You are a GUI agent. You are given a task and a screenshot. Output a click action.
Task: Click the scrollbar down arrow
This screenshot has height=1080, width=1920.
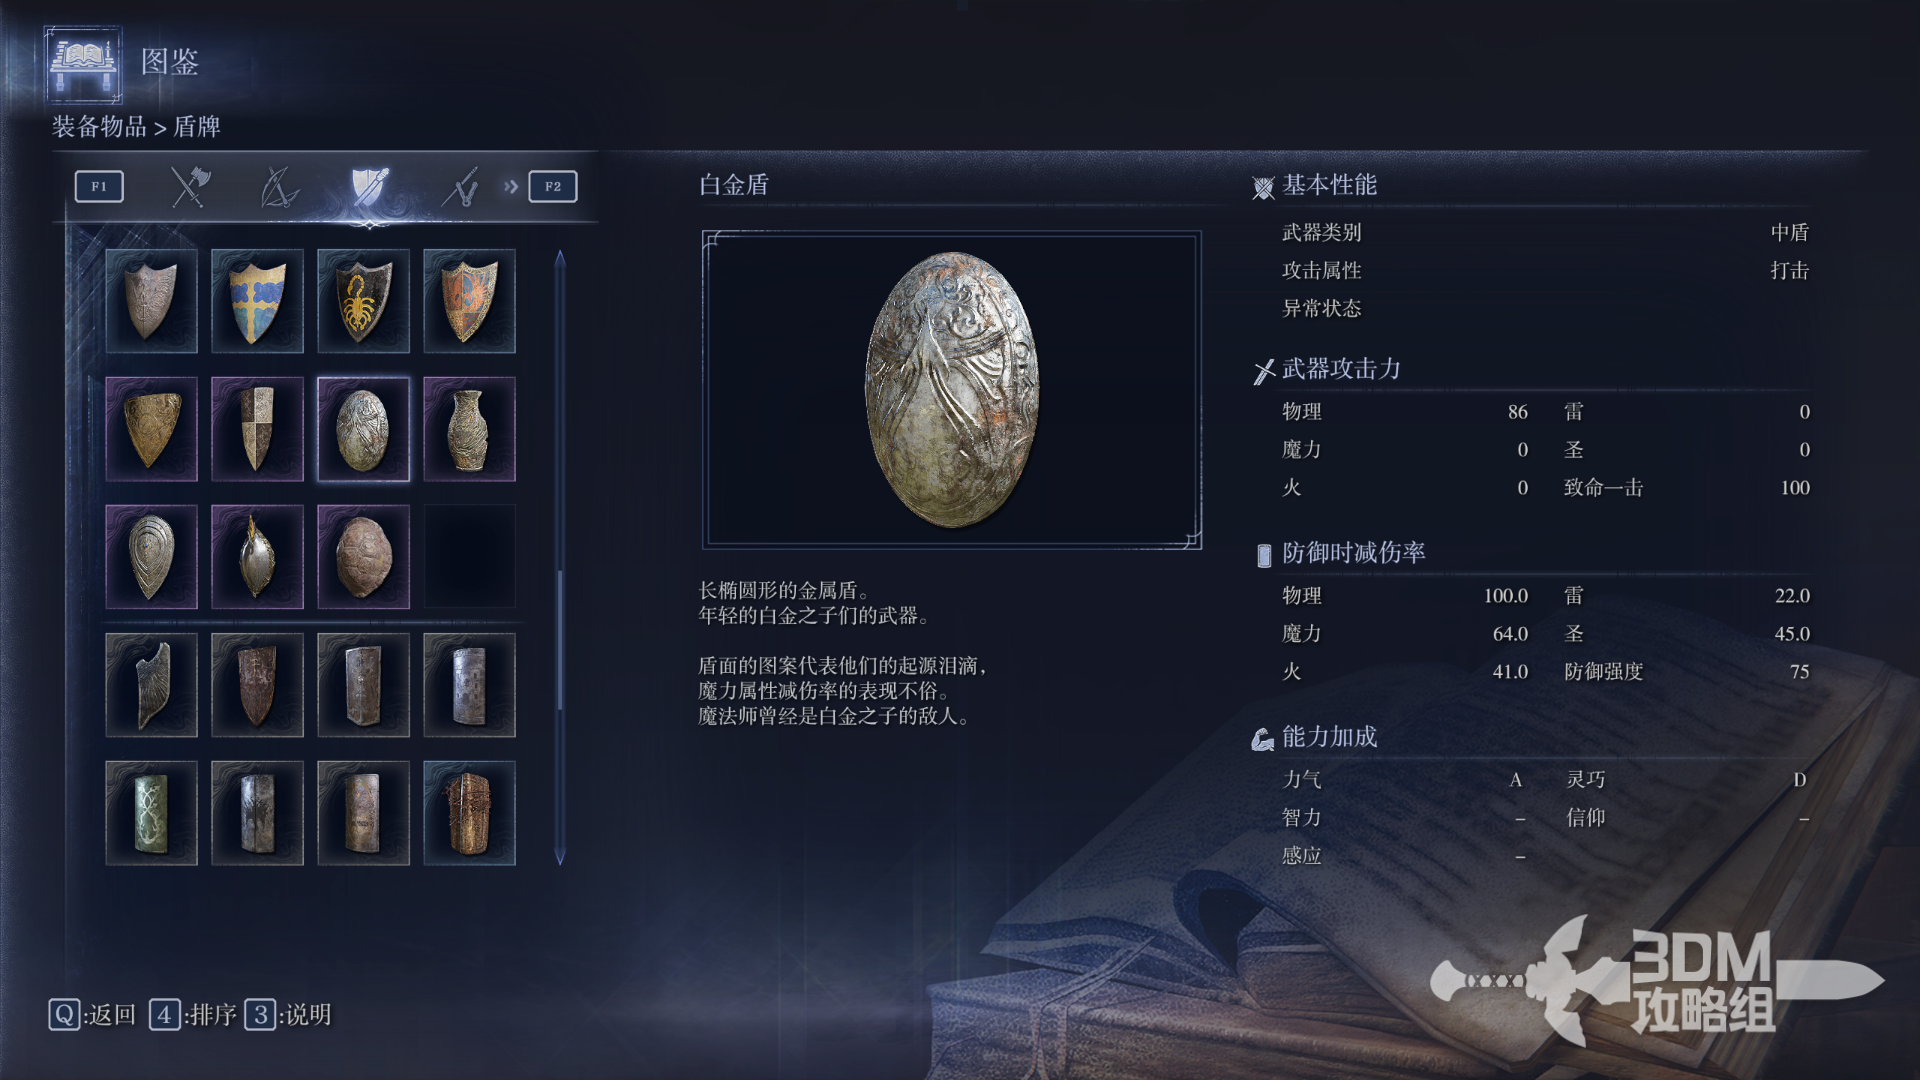[560, 857]
